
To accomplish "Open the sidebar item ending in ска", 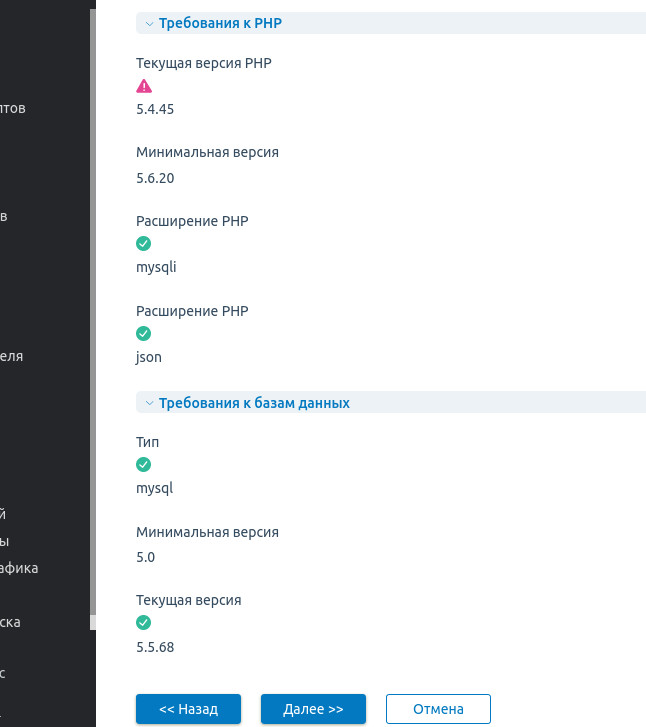I will [x=10, y=622].
